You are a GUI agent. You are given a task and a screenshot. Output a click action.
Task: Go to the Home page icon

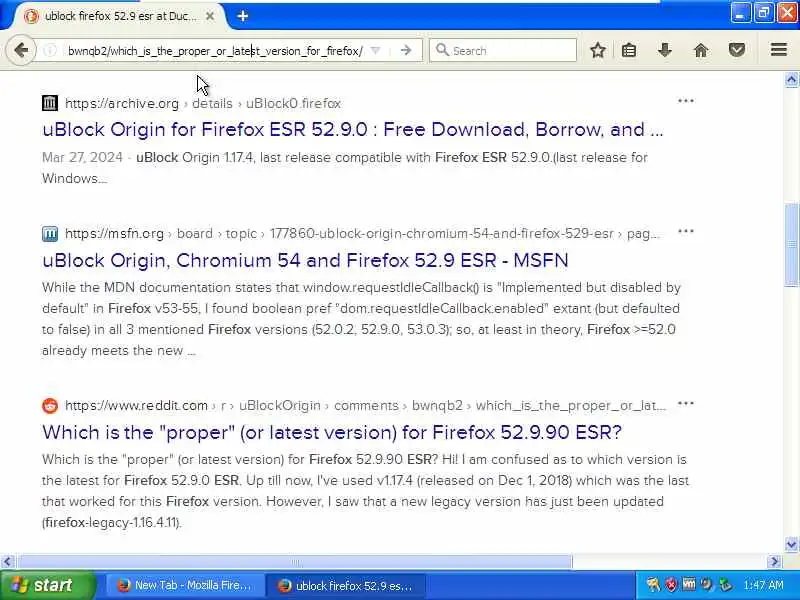point(701,50)
